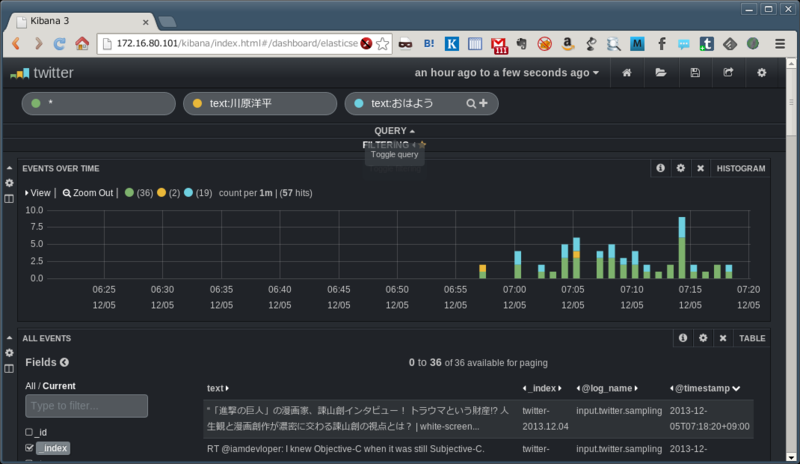The width and height of the screenshot is (800, 464).
Task: Focus the Type to filter field
Action: coord(87,406)
